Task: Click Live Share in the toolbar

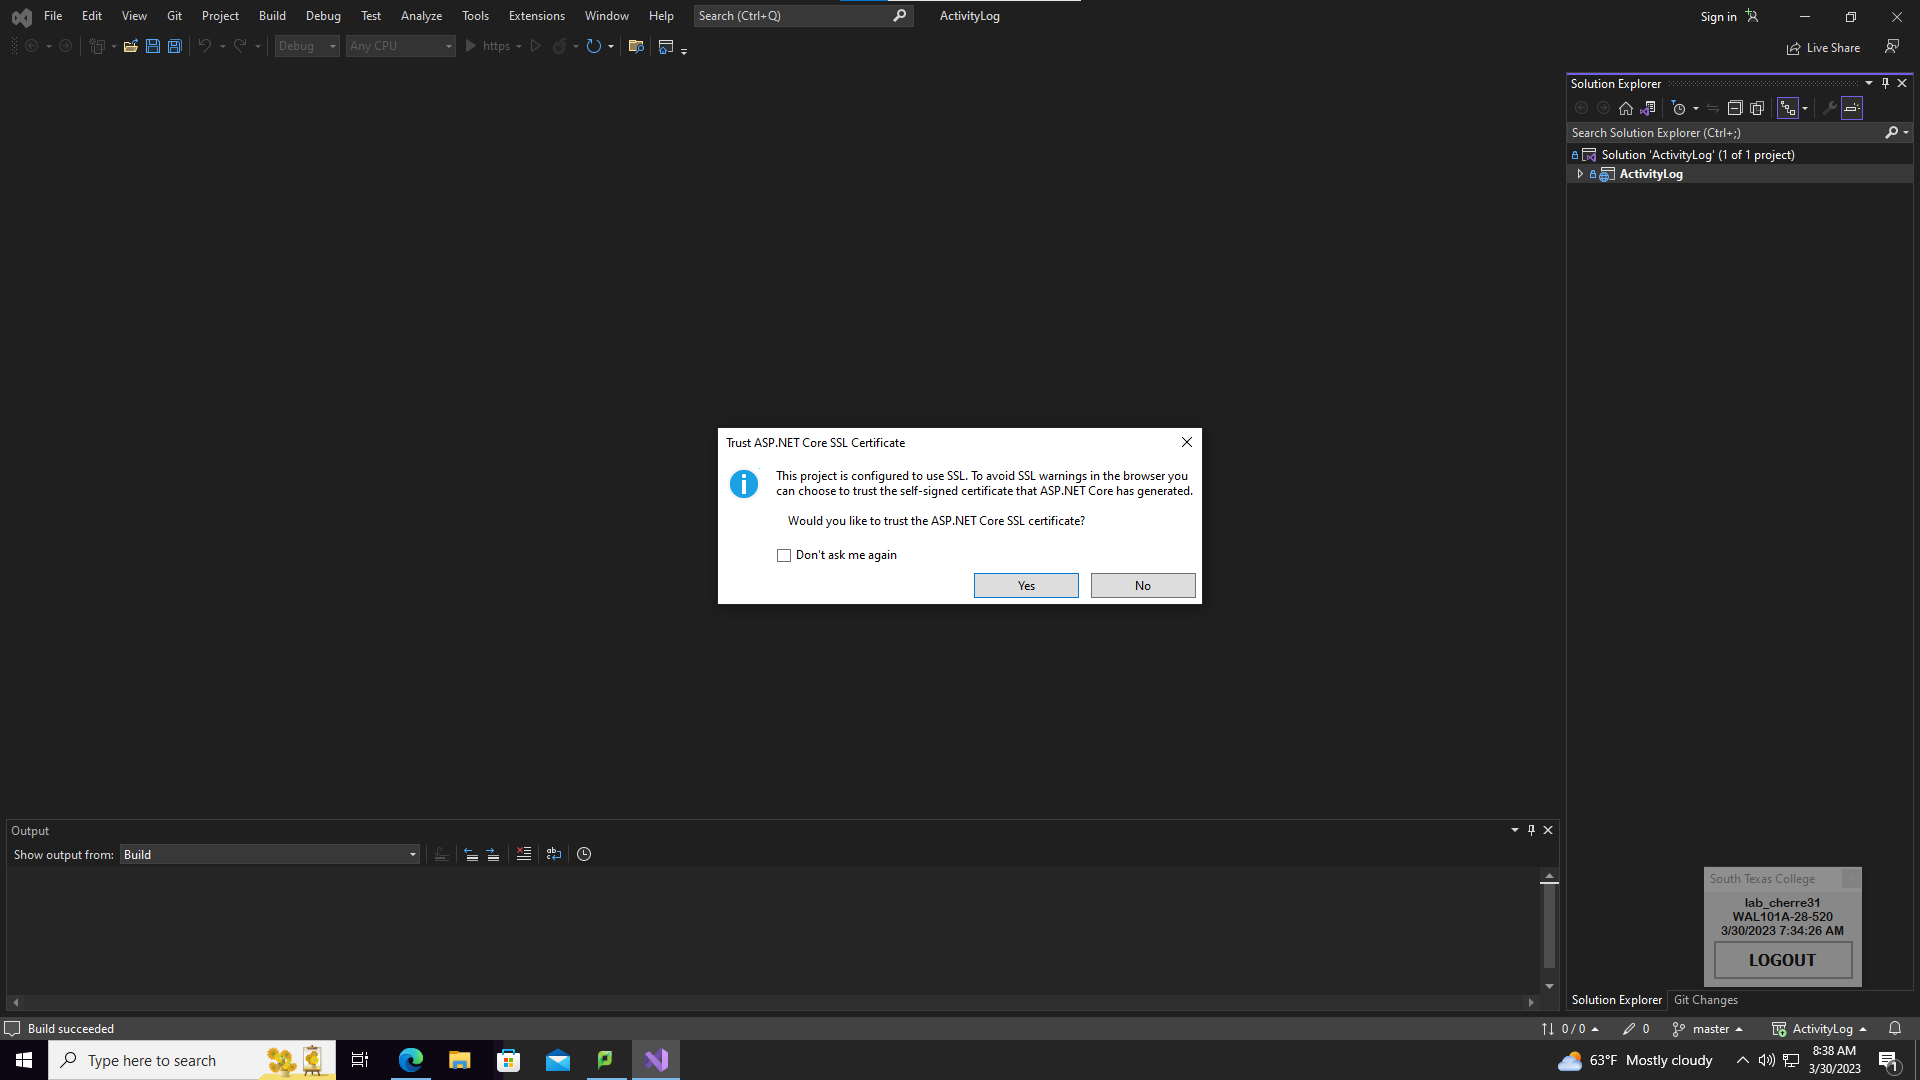Action: (1824, 48)
